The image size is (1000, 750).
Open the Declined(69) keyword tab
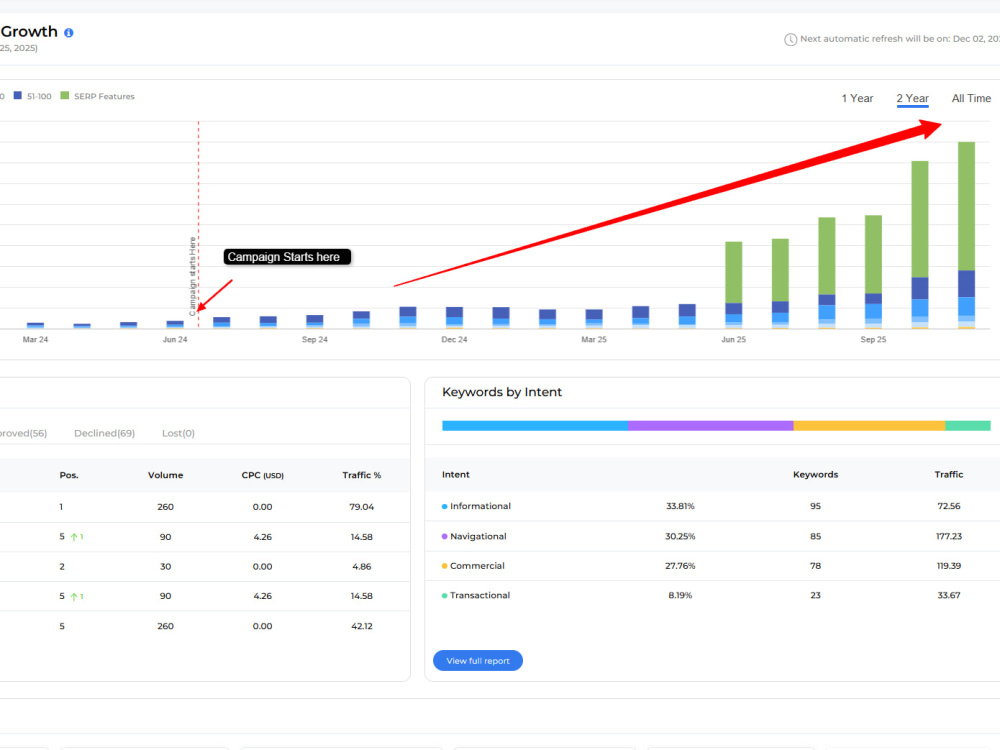point(105,433)
